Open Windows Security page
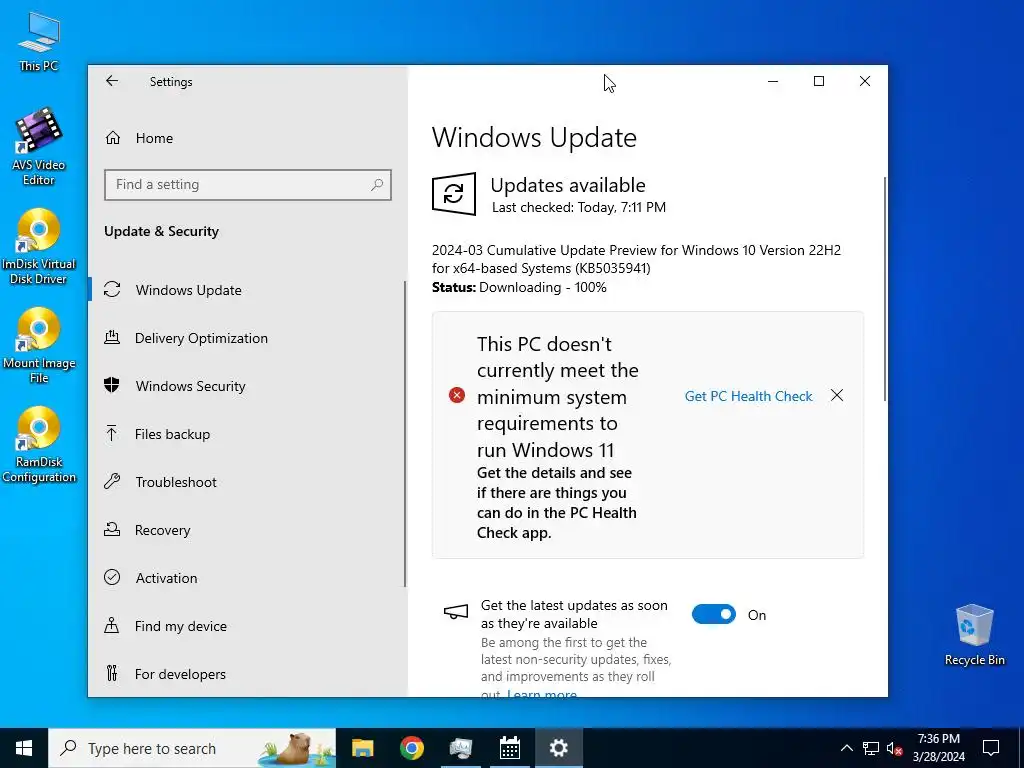The height and width of the screenshot is (768, 1024). point(190,386)
